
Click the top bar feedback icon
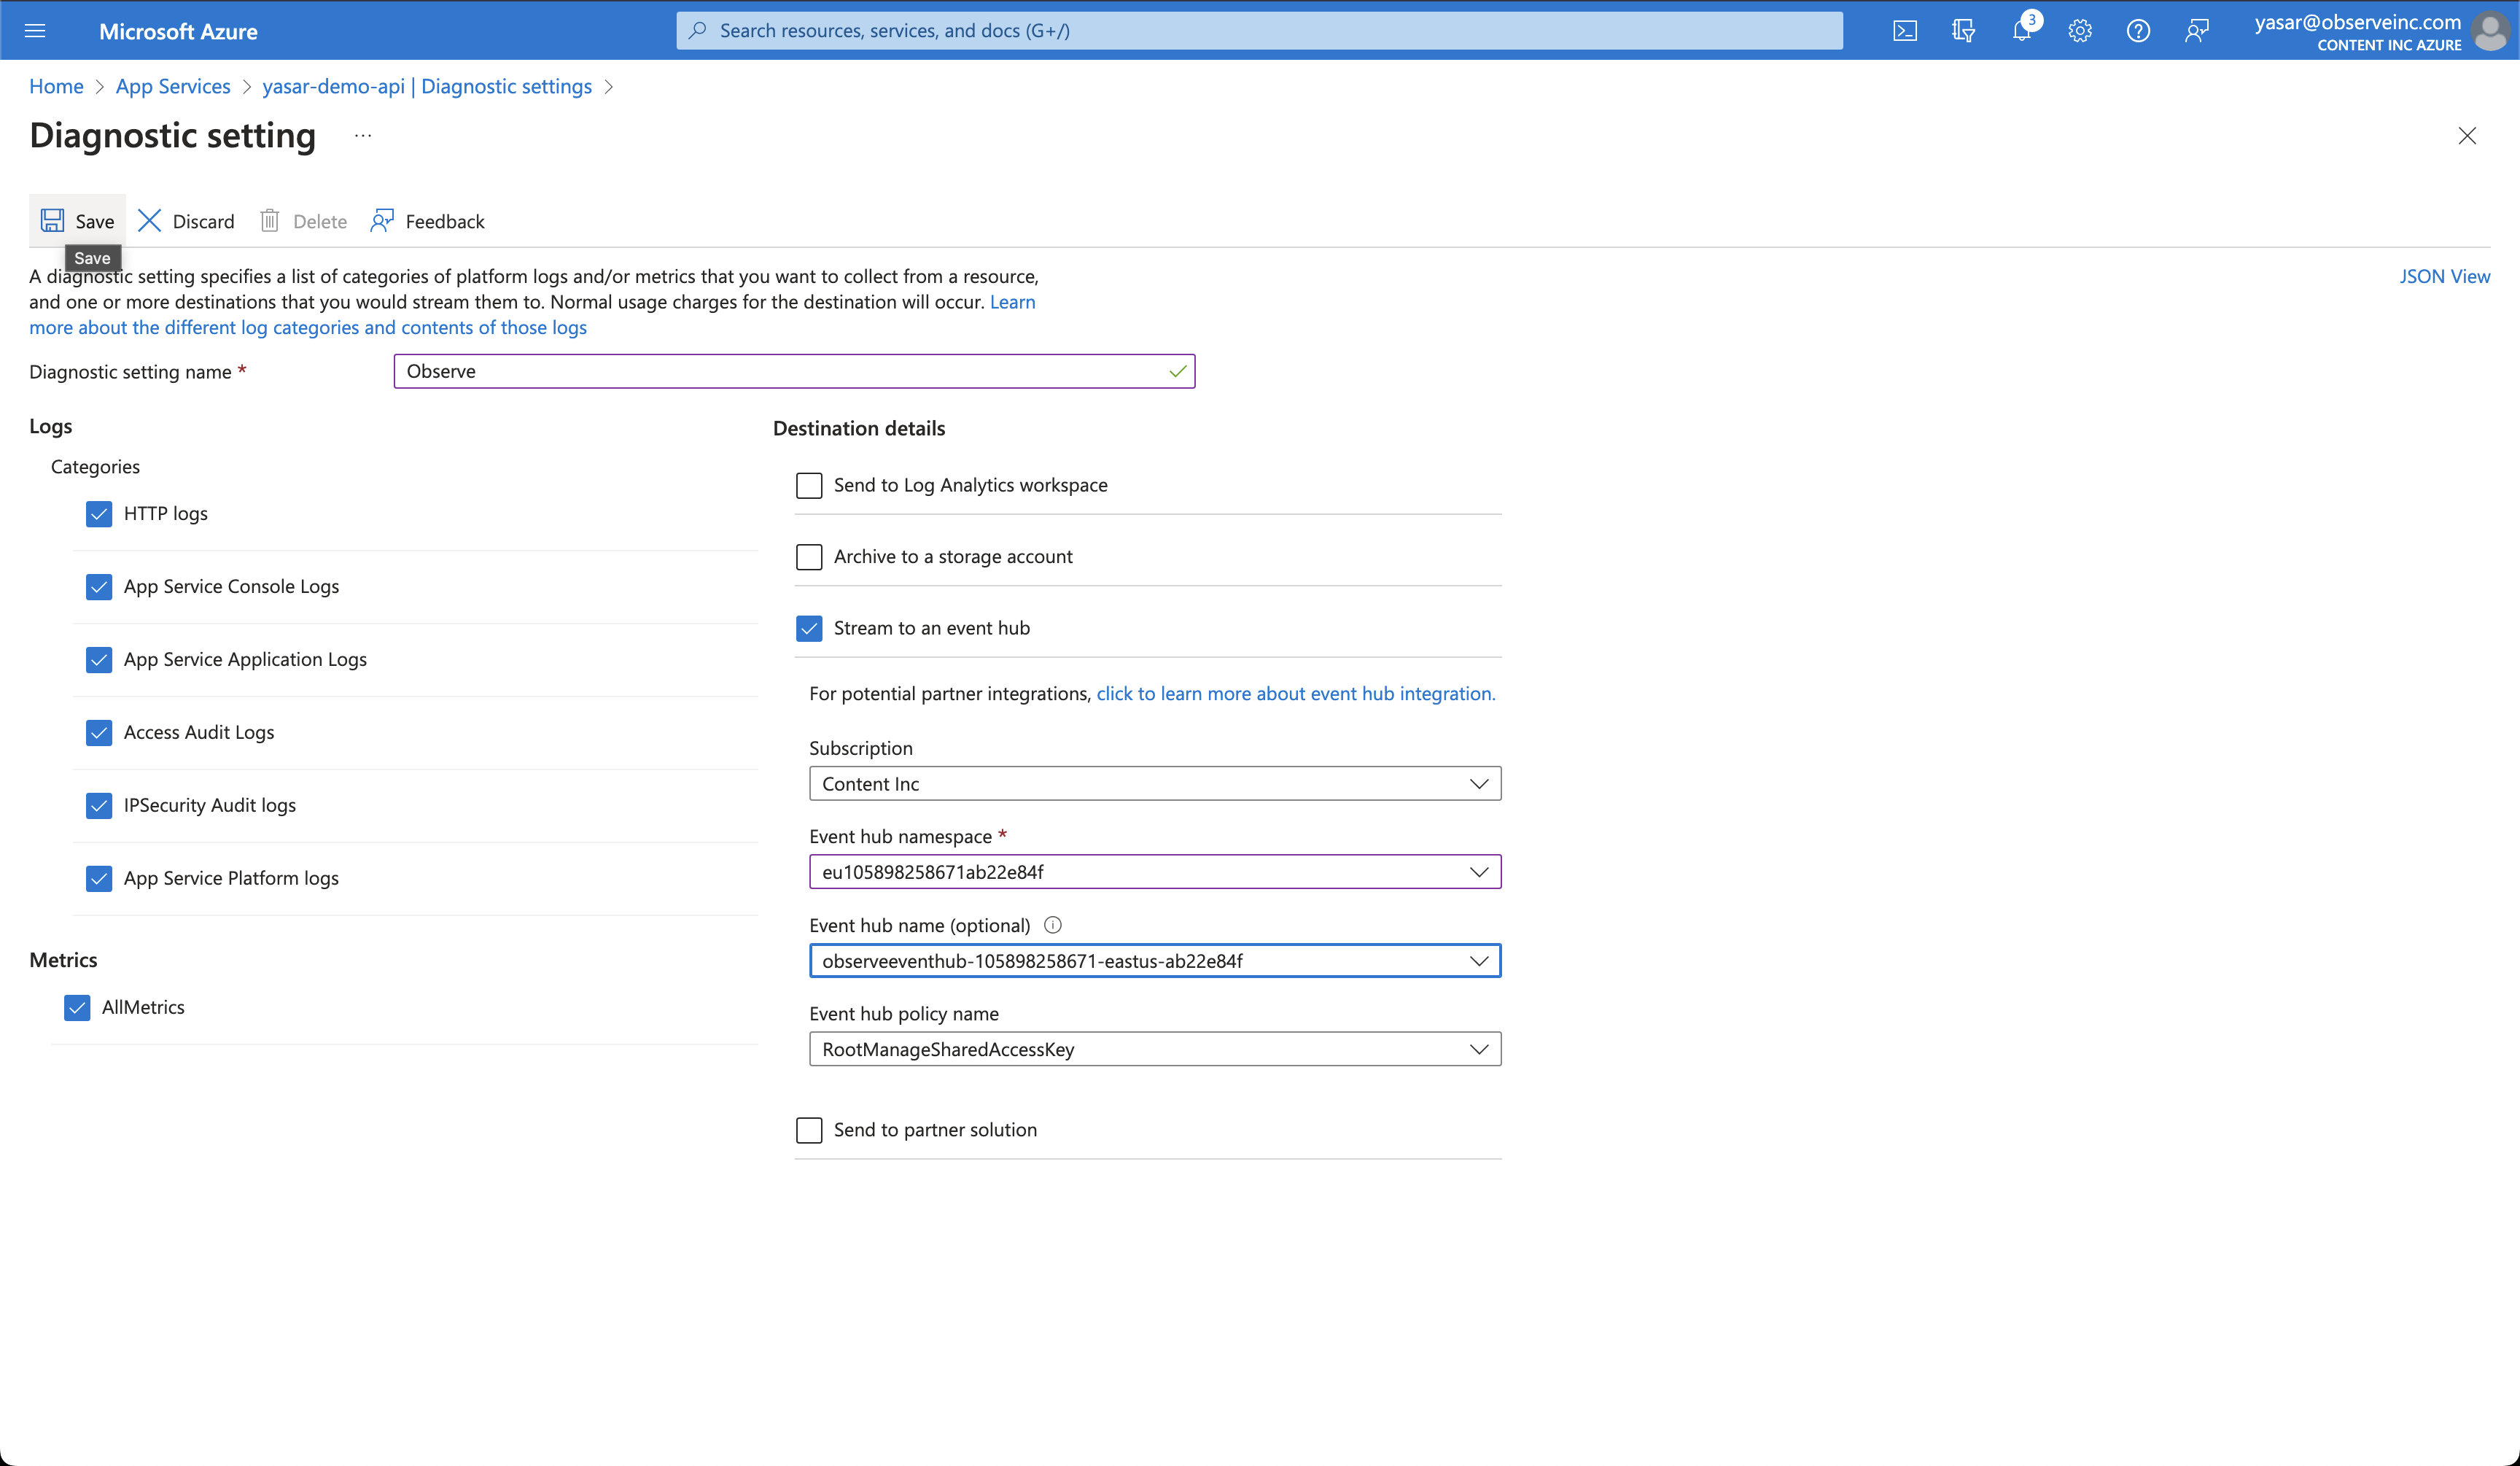(x=2196, y=31)
